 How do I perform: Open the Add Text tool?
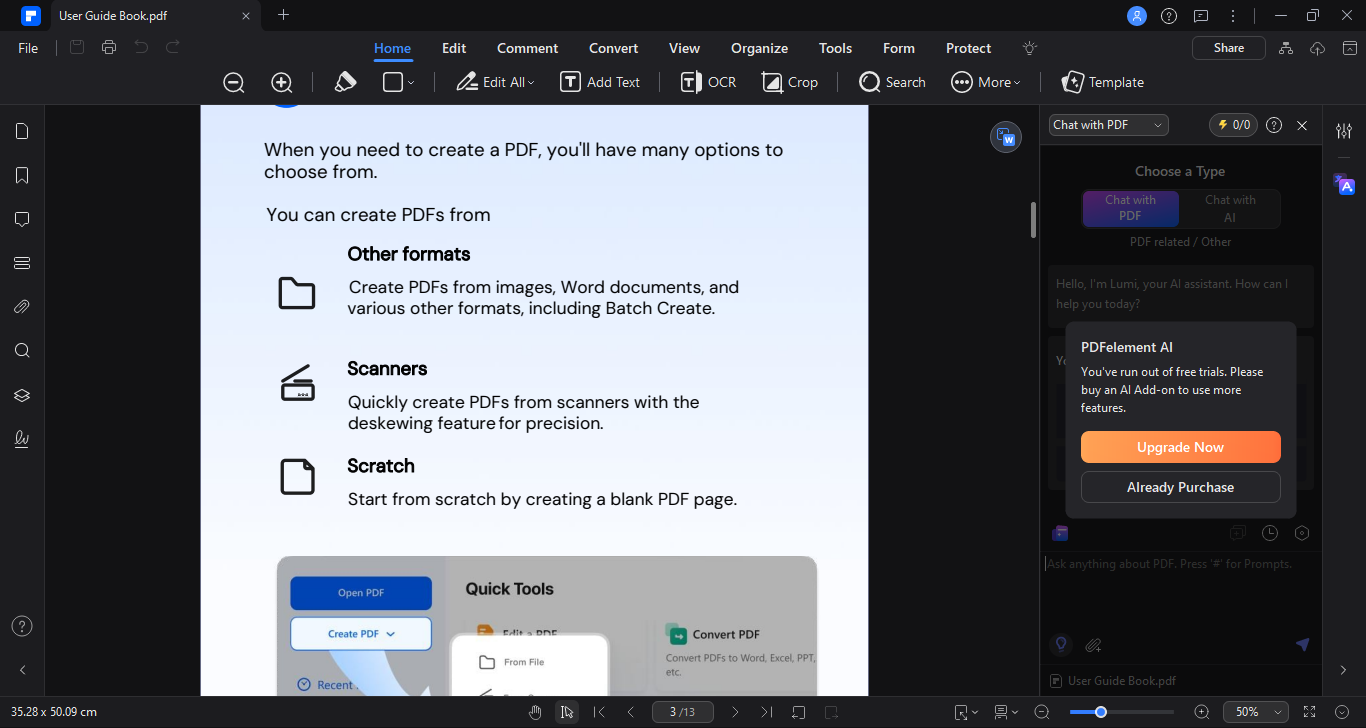tap(600, 82)
